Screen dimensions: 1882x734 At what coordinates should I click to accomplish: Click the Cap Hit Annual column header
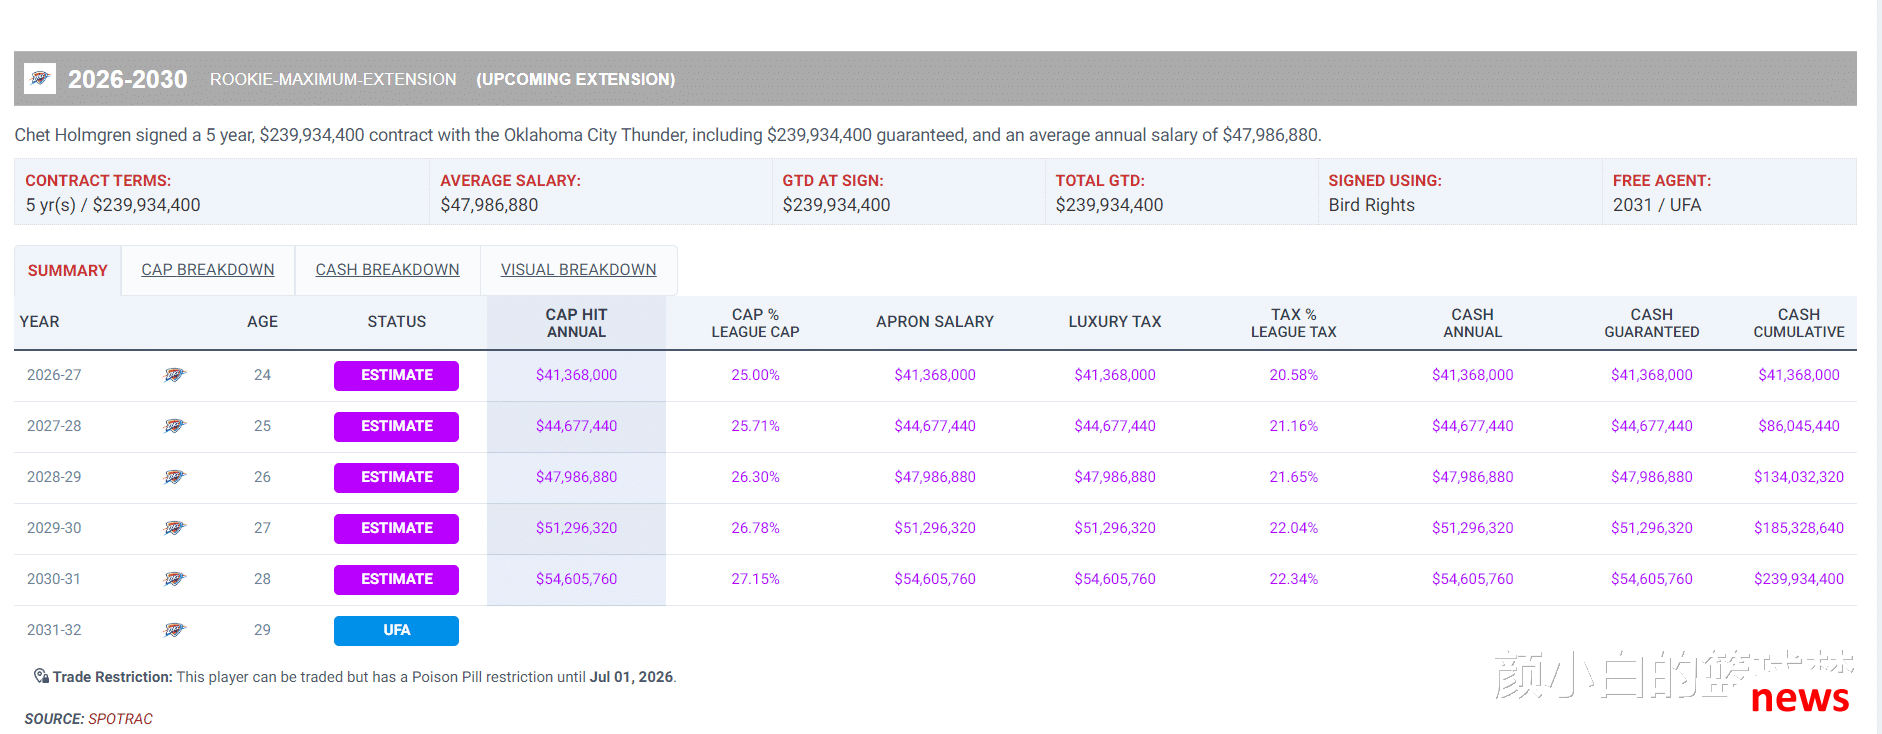pyautogui.click(x=576, y=323)
